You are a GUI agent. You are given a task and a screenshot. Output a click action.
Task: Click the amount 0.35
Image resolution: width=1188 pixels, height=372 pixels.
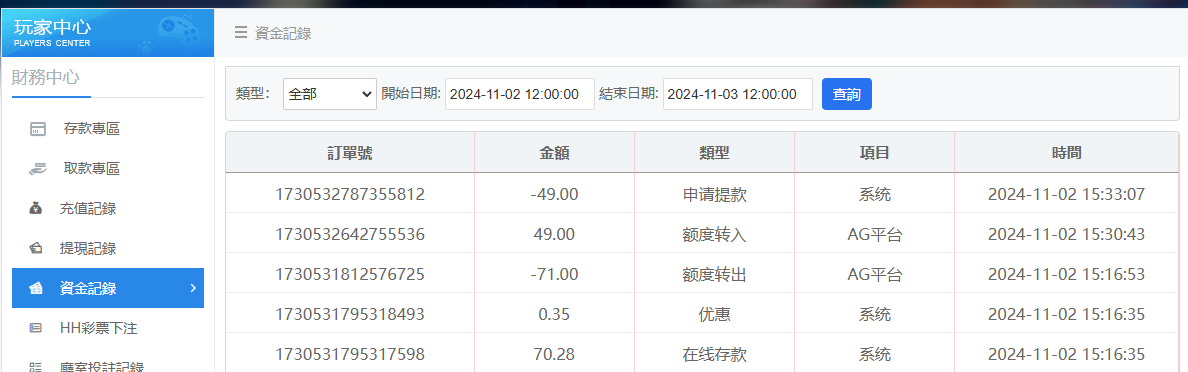(555, 314)
